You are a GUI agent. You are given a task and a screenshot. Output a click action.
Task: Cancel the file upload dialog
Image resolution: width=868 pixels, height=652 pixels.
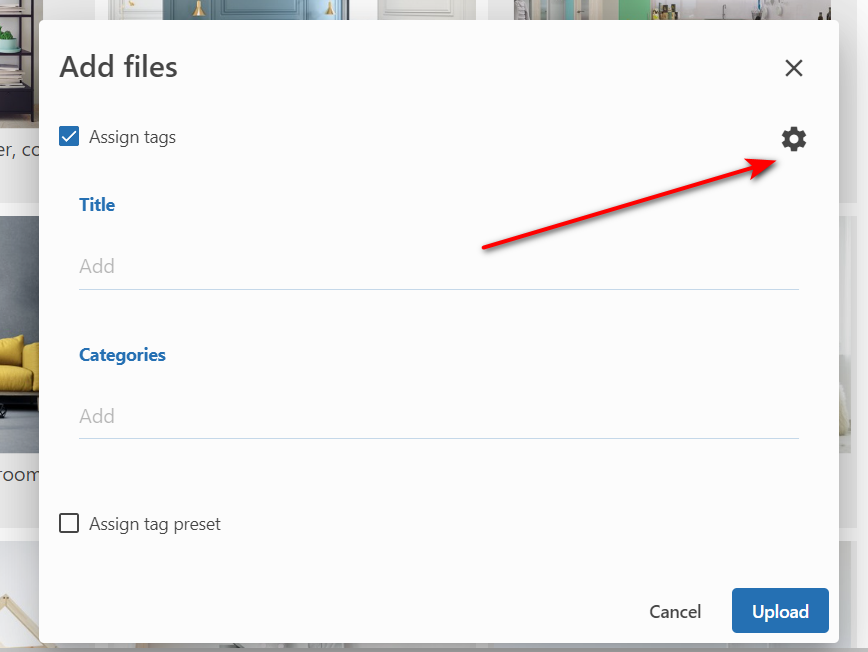point(675,611)
